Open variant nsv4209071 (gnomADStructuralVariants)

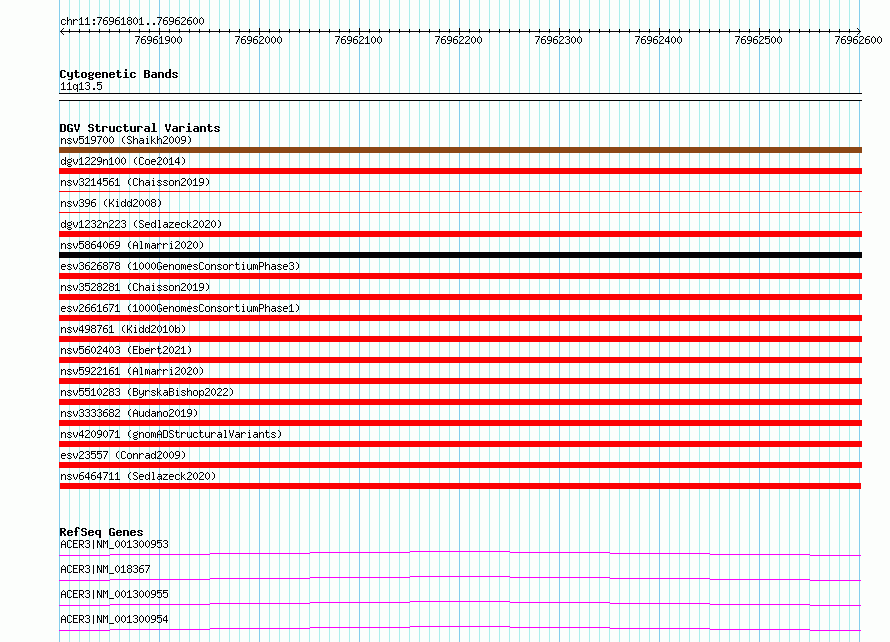click(171, 434)
